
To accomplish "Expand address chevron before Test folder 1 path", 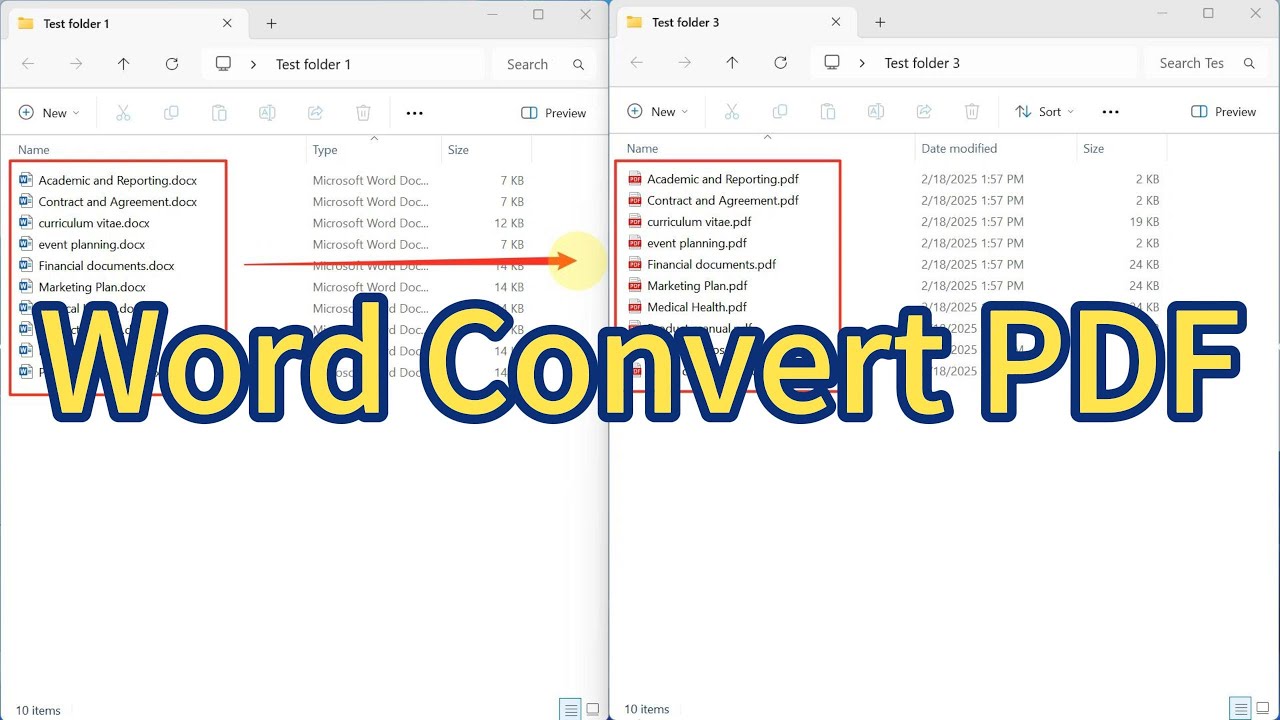I will (253, 64).
